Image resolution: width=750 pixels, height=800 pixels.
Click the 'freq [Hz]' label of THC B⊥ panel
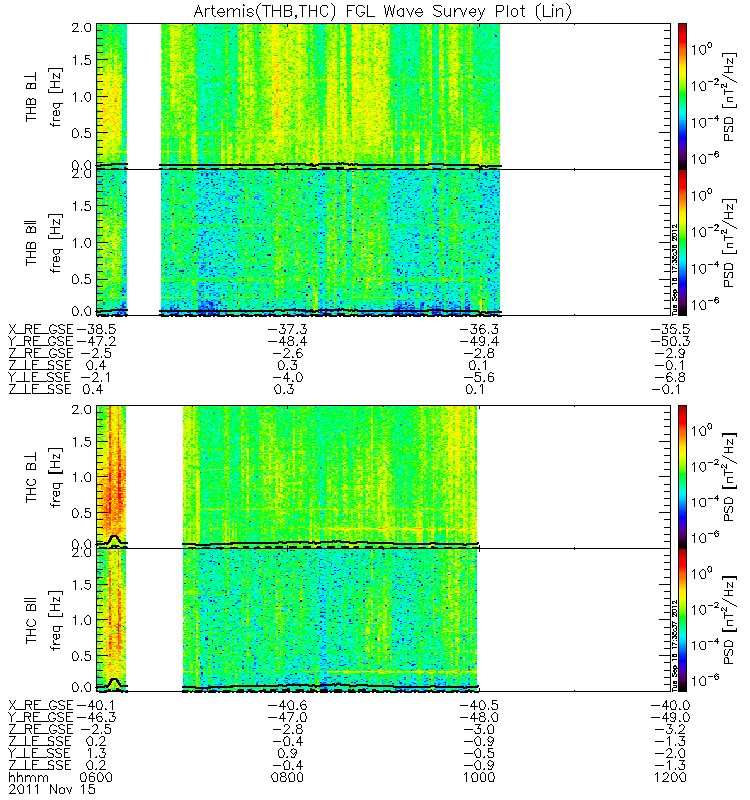[x=56, y=478]
